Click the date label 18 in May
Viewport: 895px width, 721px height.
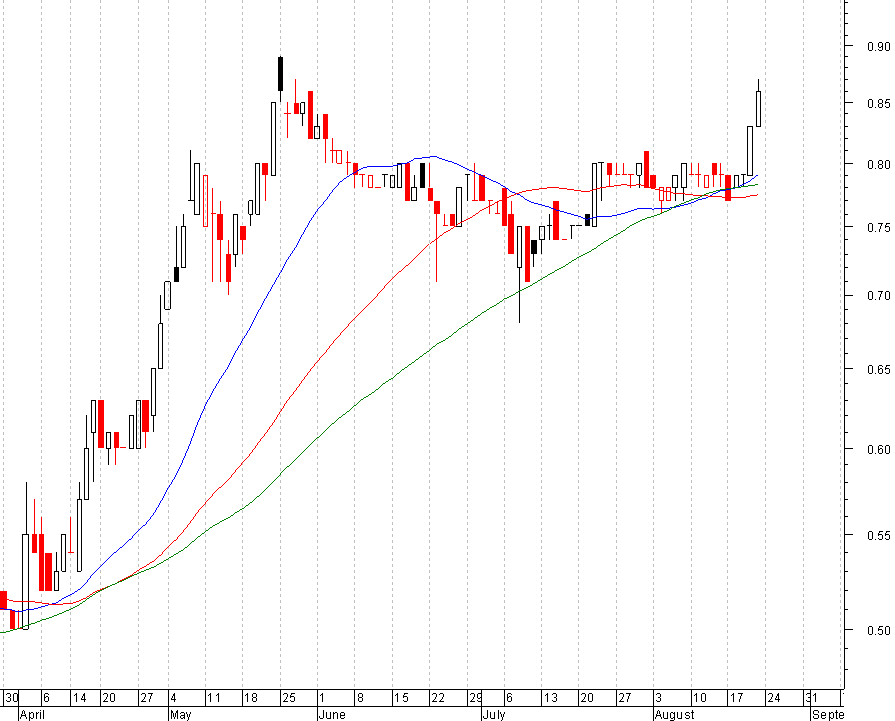pyautogui.click(x=251, y=698)
